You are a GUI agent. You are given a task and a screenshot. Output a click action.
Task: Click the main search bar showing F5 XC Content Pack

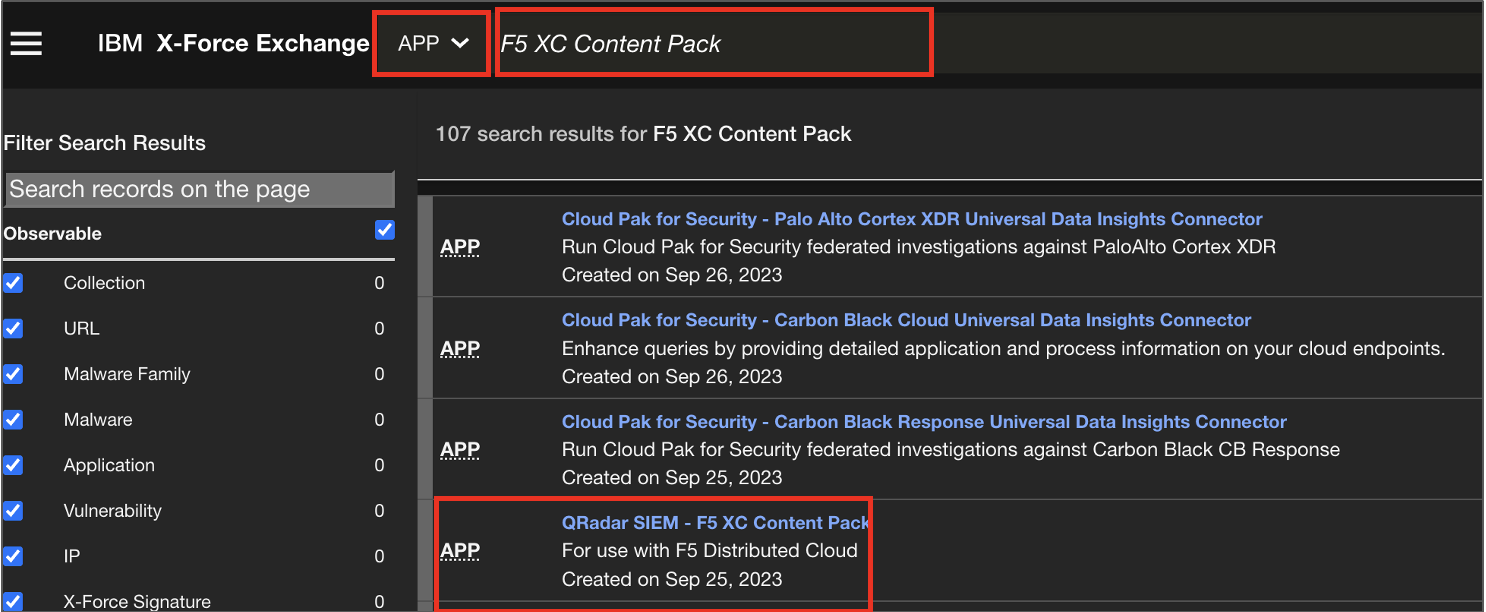pos(714,42)
